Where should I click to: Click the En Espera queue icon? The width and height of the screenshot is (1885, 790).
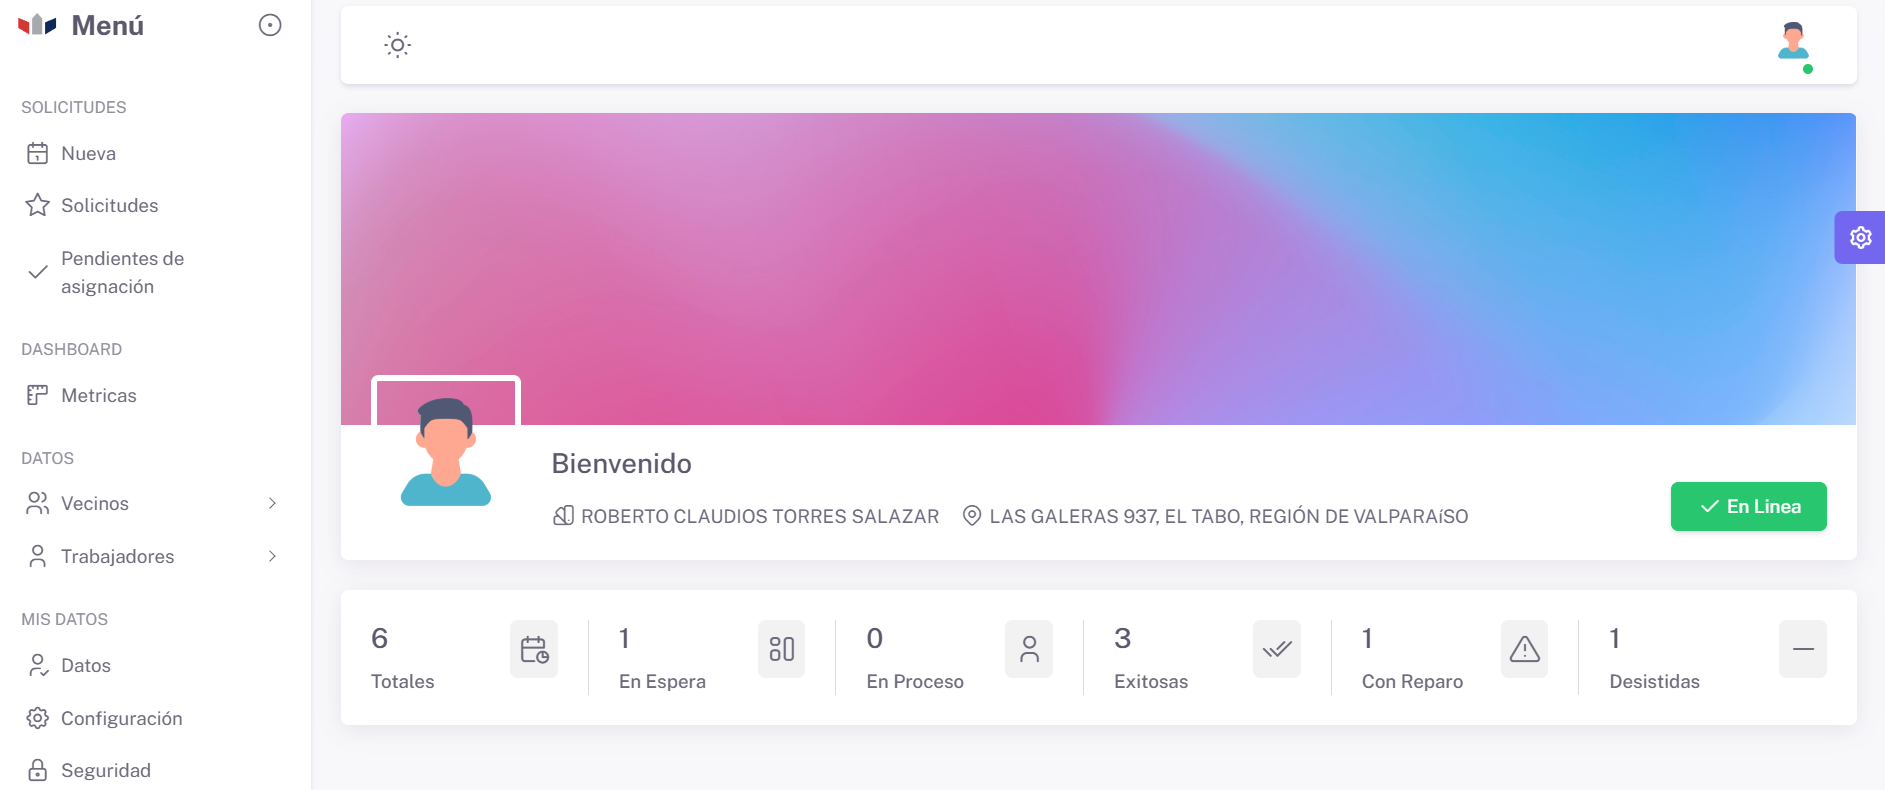pos(781,649)
